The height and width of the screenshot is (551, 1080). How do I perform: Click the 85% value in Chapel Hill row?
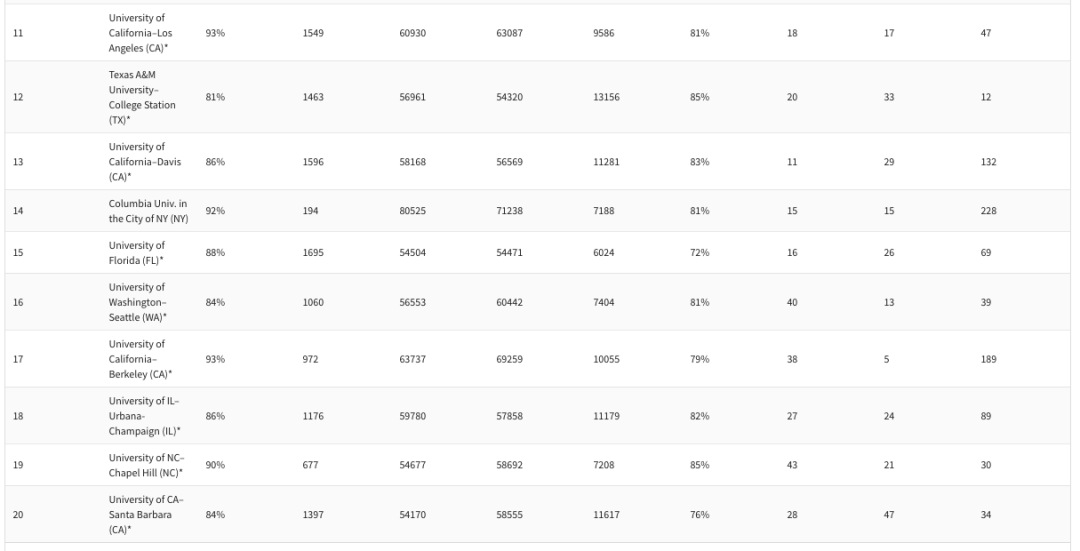pos(700,465)
